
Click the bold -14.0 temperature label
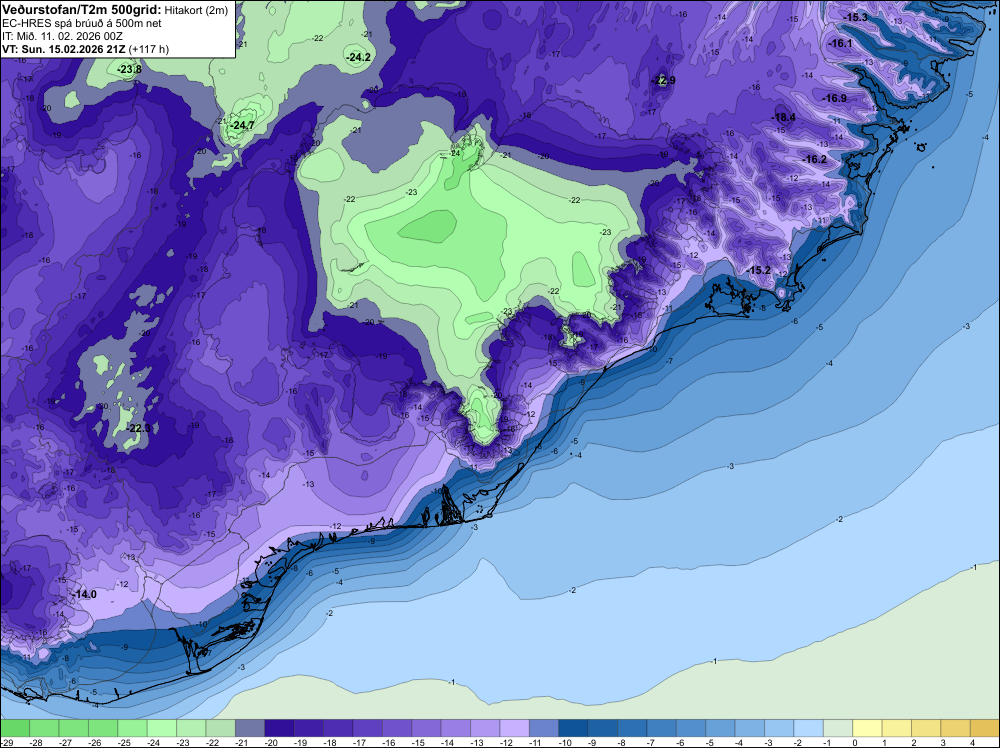(x=85, y=594)
